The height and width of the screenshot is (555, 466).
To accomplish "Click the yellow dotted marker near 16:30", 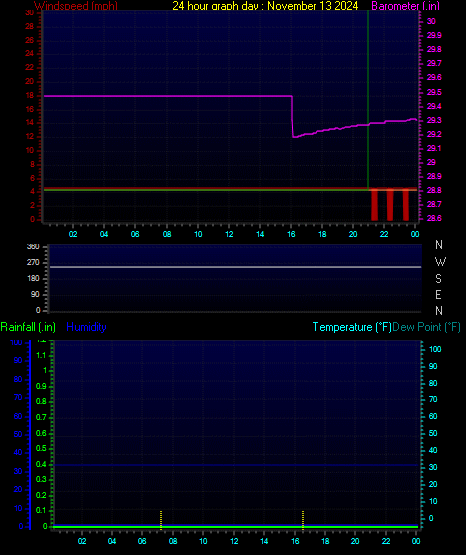I will (x=303, y=520).
